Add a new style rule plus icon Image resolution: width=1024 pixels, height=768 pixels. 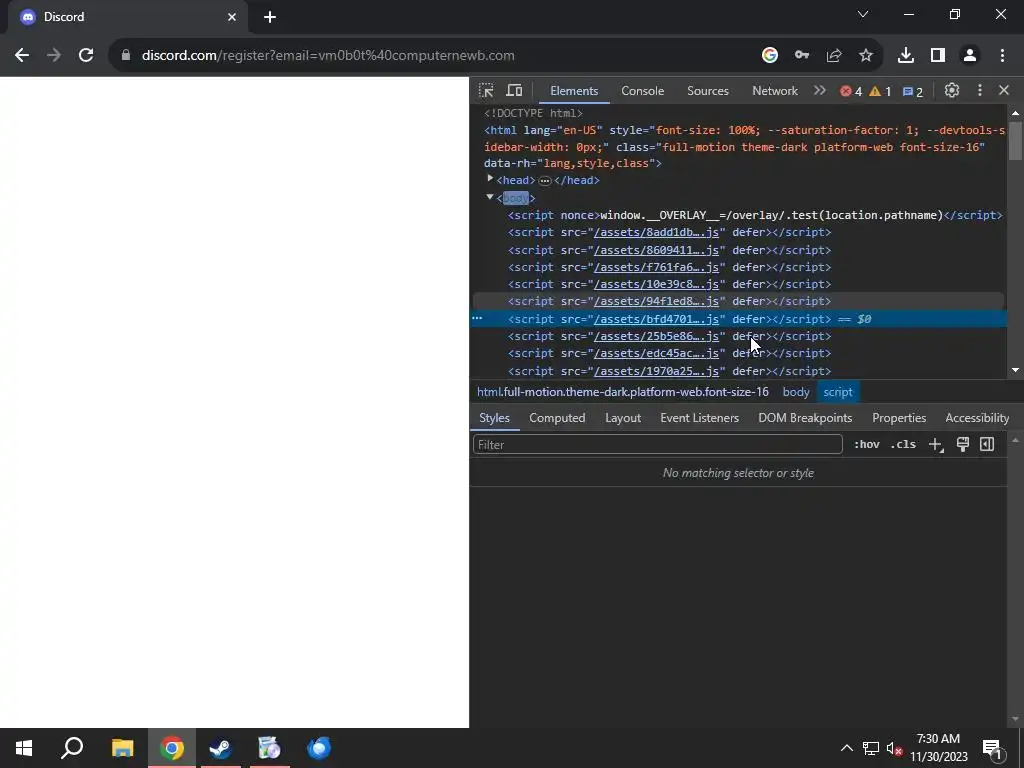click(936, 445)
